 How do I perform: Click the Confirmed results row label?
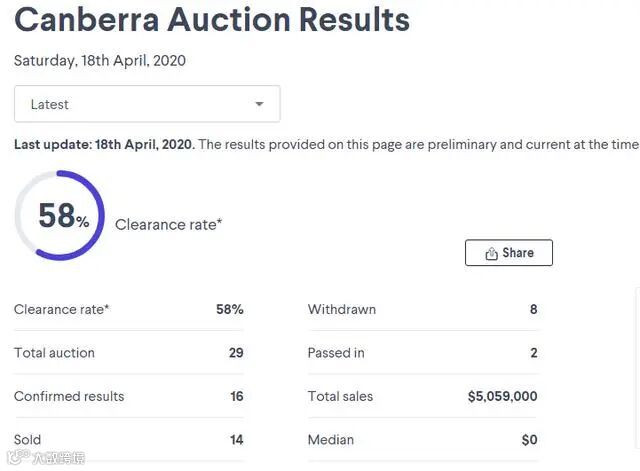coord(69,396)
